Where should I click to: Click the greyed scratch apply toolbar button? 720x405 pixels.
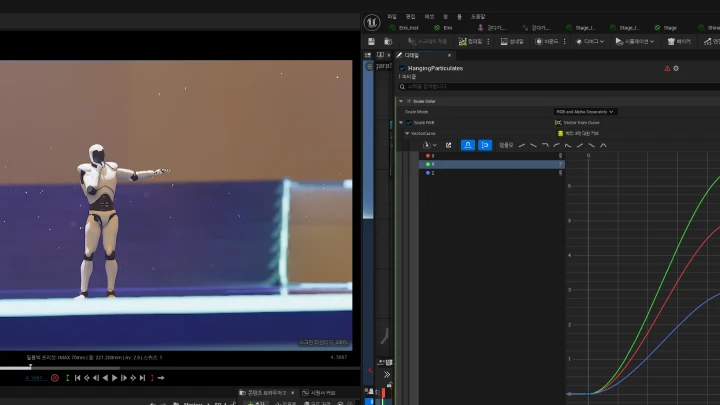tap(427, 41)
